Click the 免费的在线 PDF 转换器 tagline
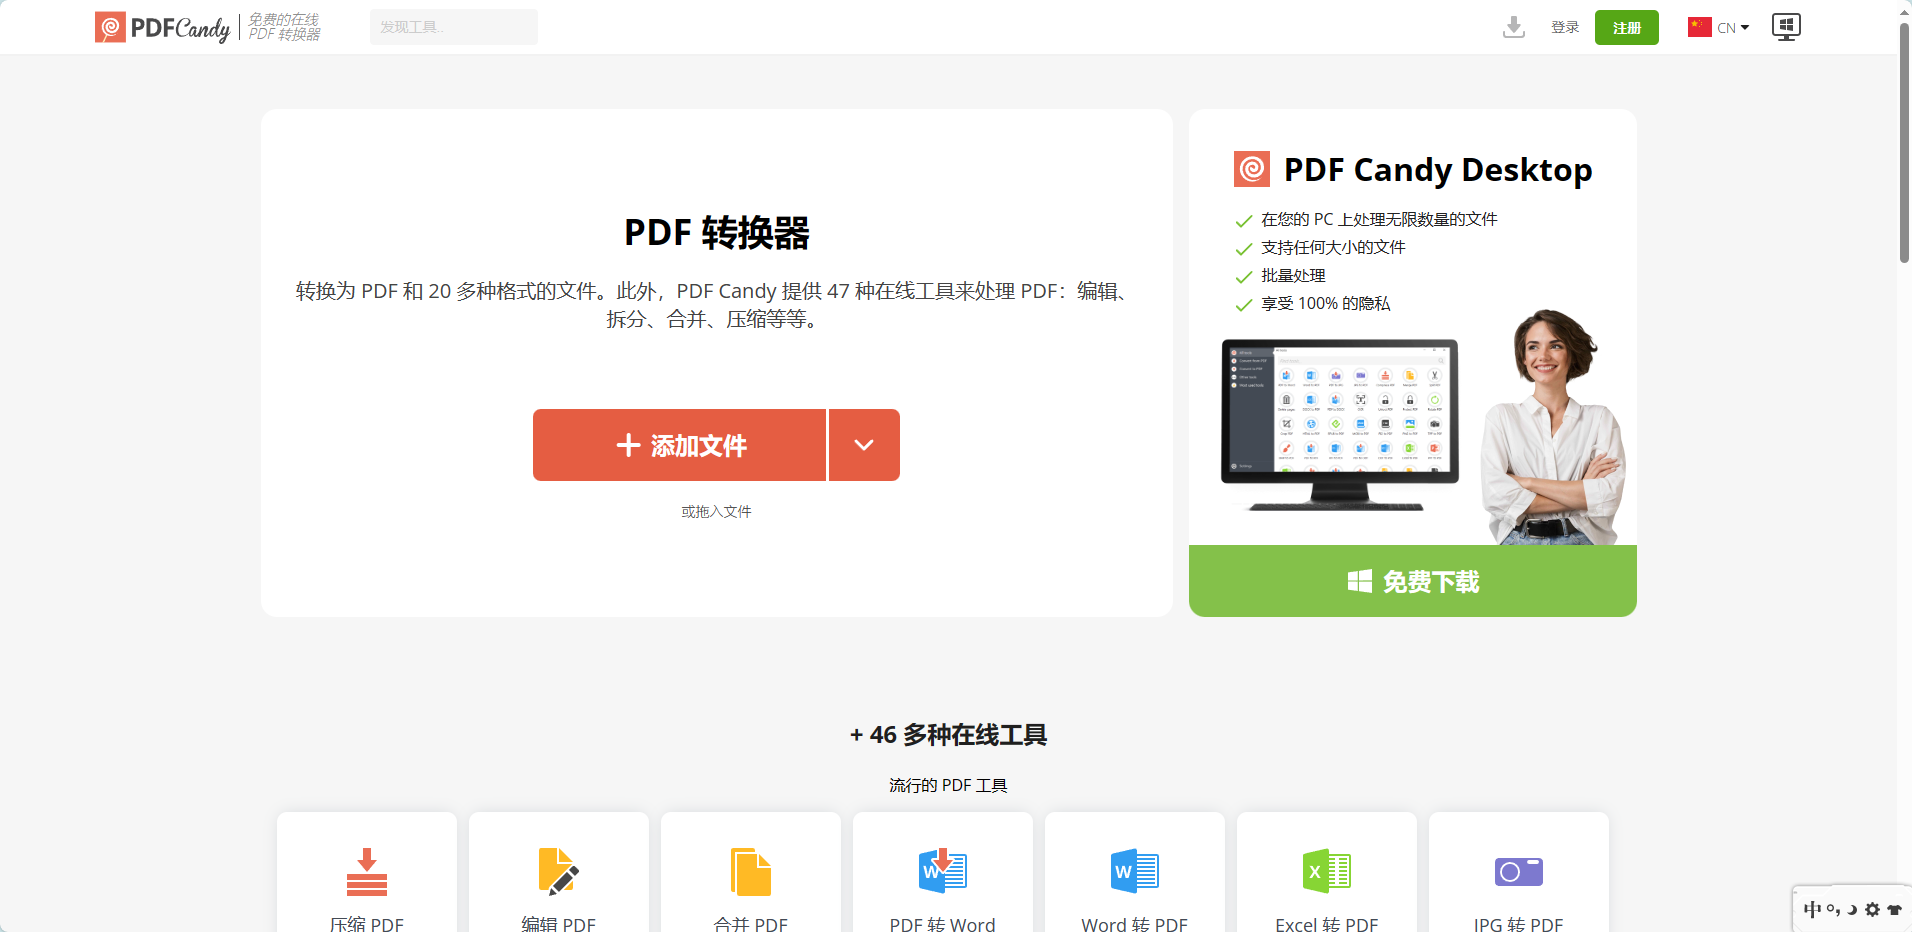1912x932 pixels. tap(284, 27)
